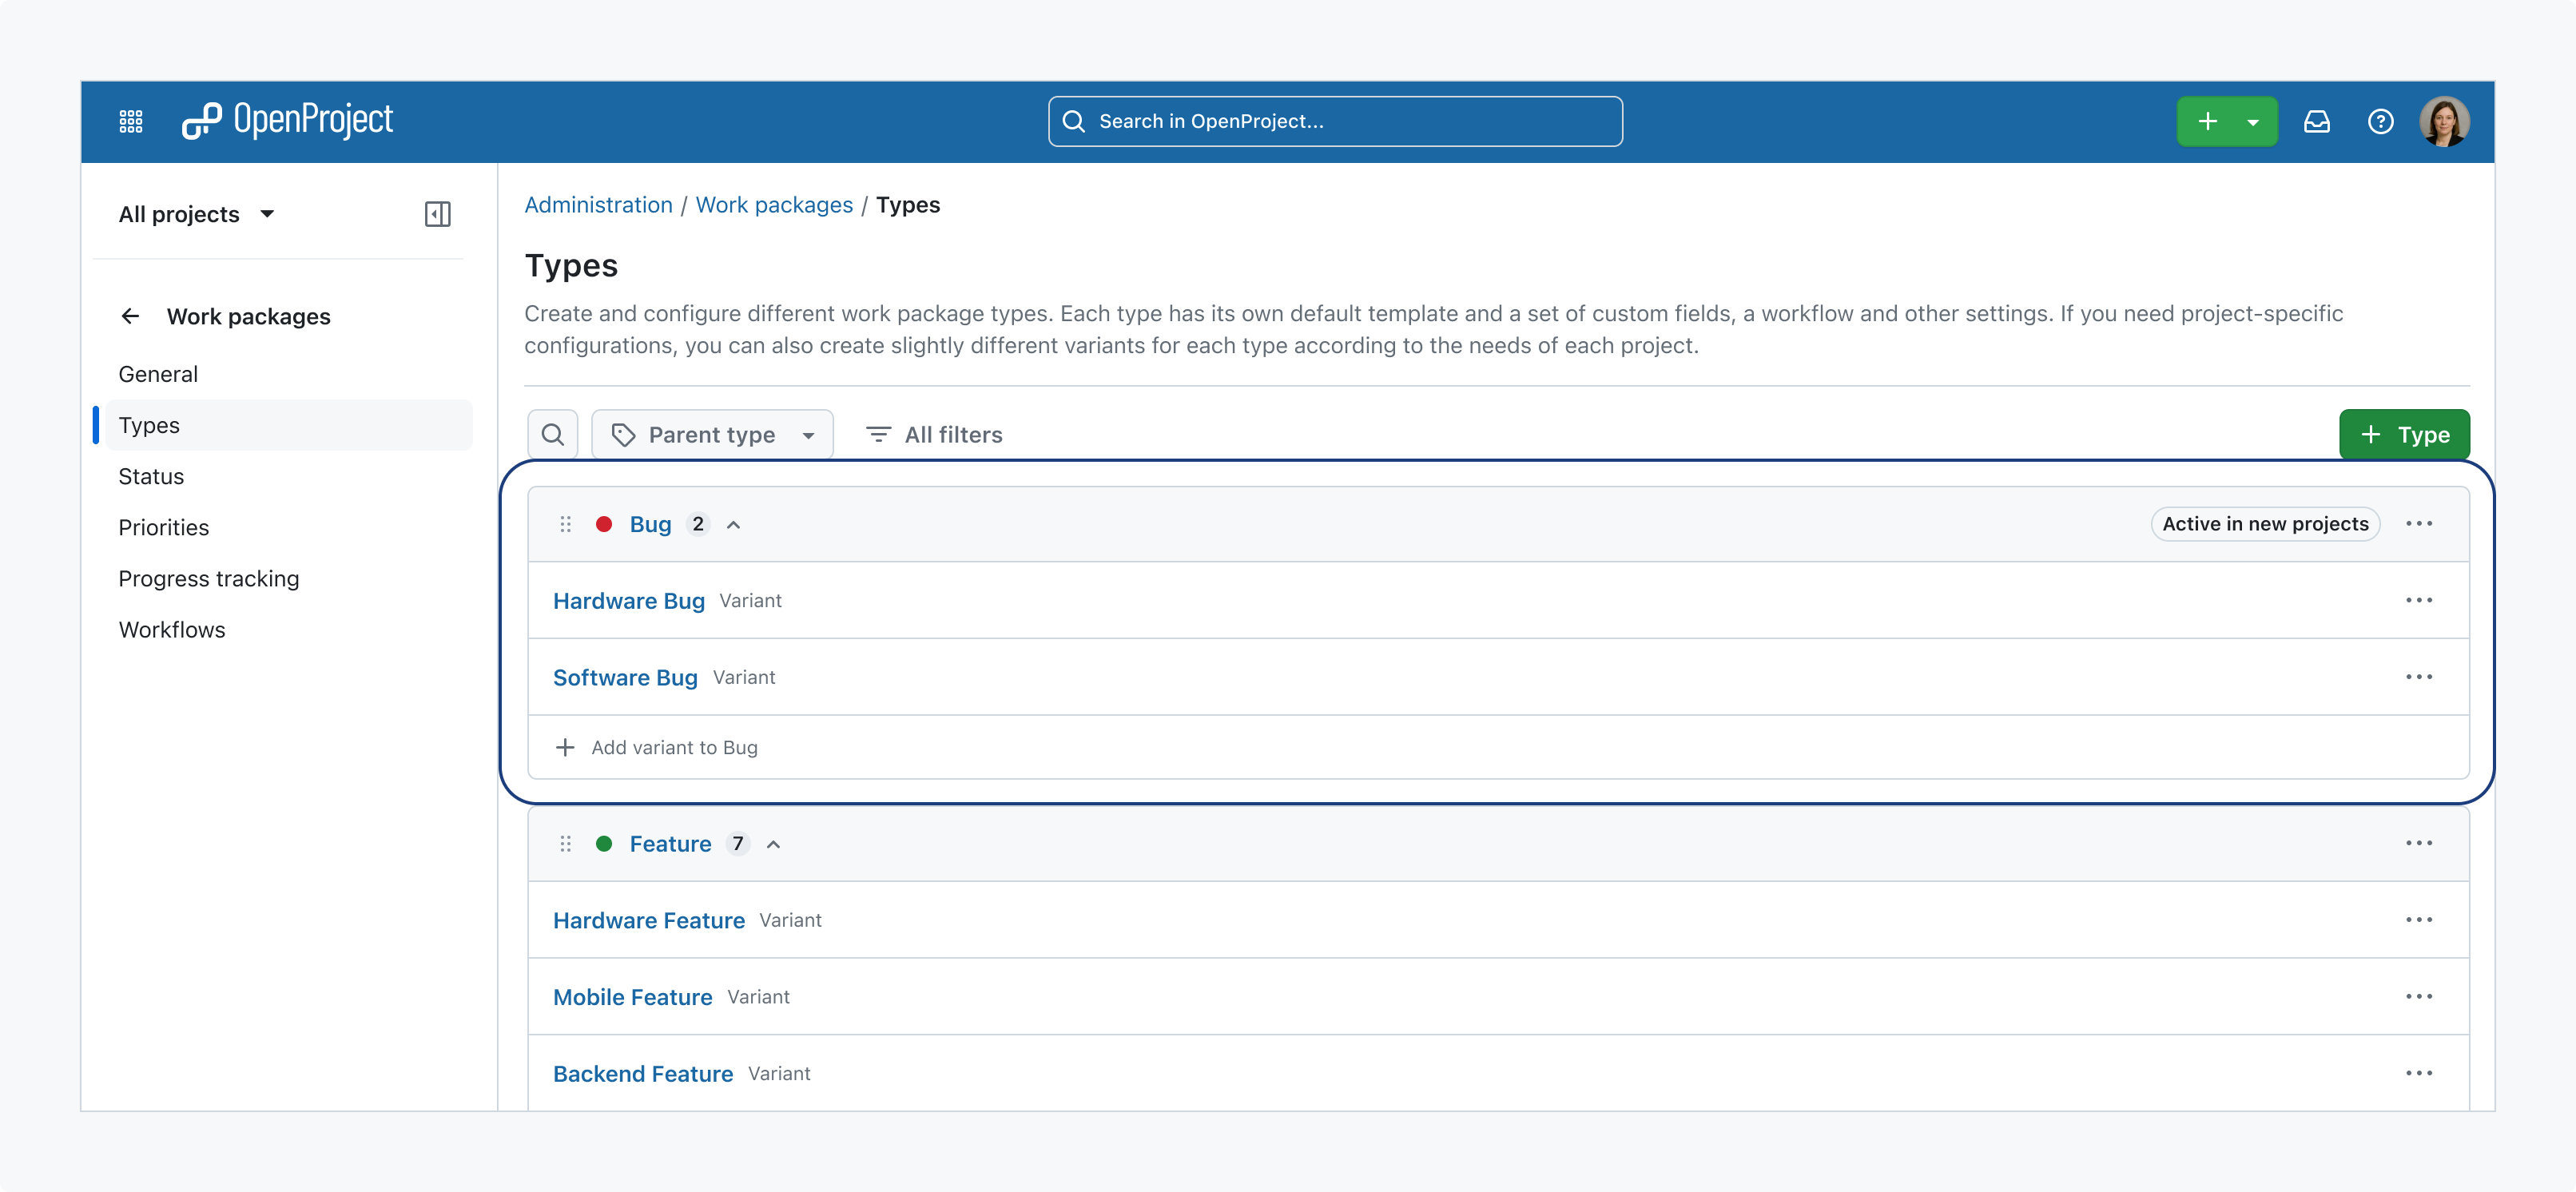Open the three-dot menu for Software Bug

pos(2419,677)
